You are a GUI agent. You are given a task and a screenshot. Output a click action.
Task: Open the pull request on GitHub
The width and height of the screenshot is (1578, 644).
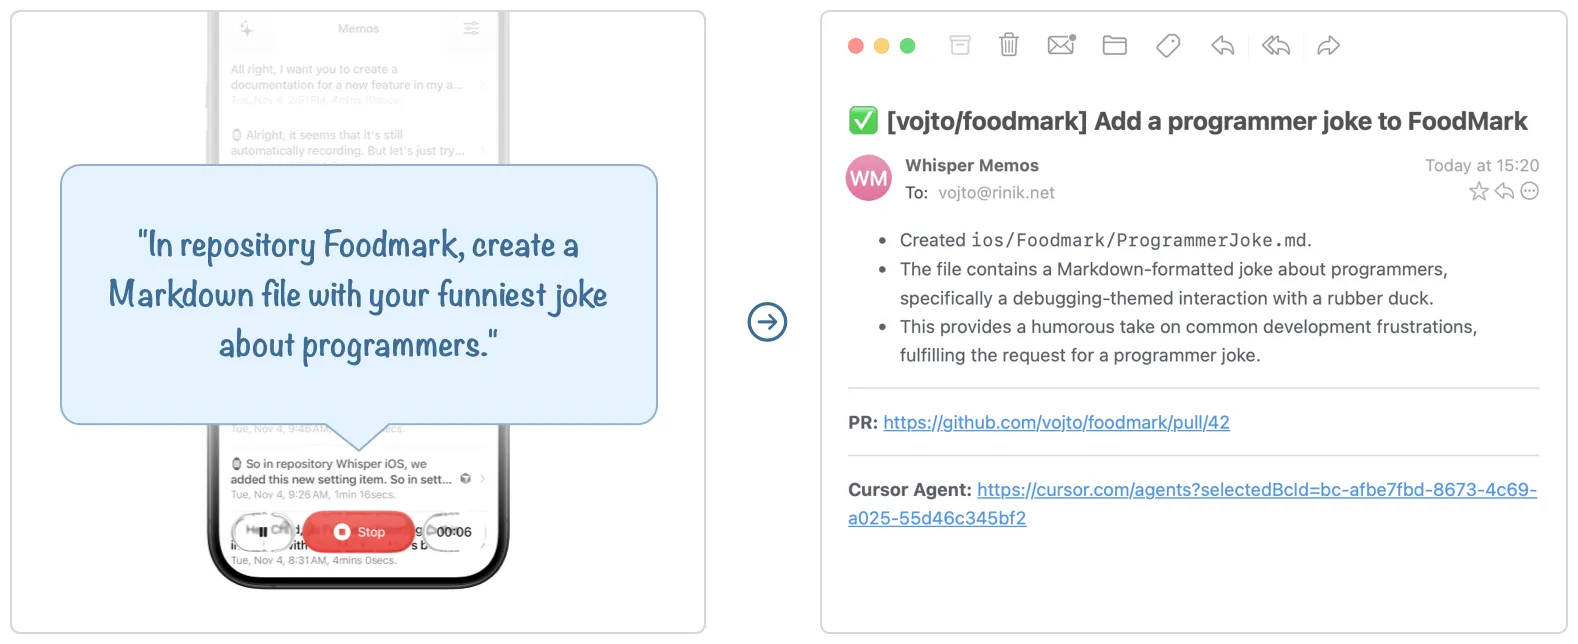pos(1056,422)
